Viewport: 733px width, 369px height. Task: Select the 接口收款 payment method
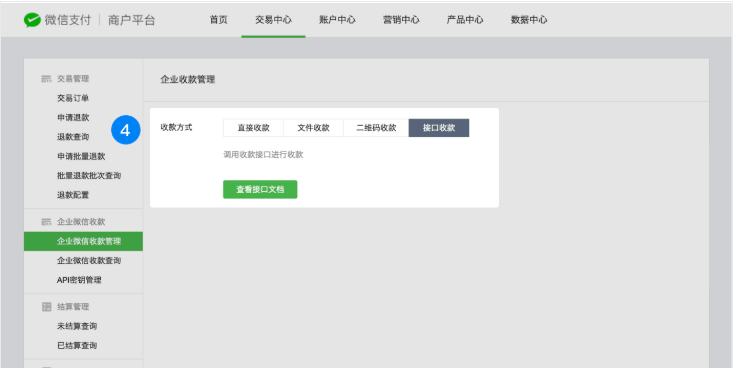point(439,128)
